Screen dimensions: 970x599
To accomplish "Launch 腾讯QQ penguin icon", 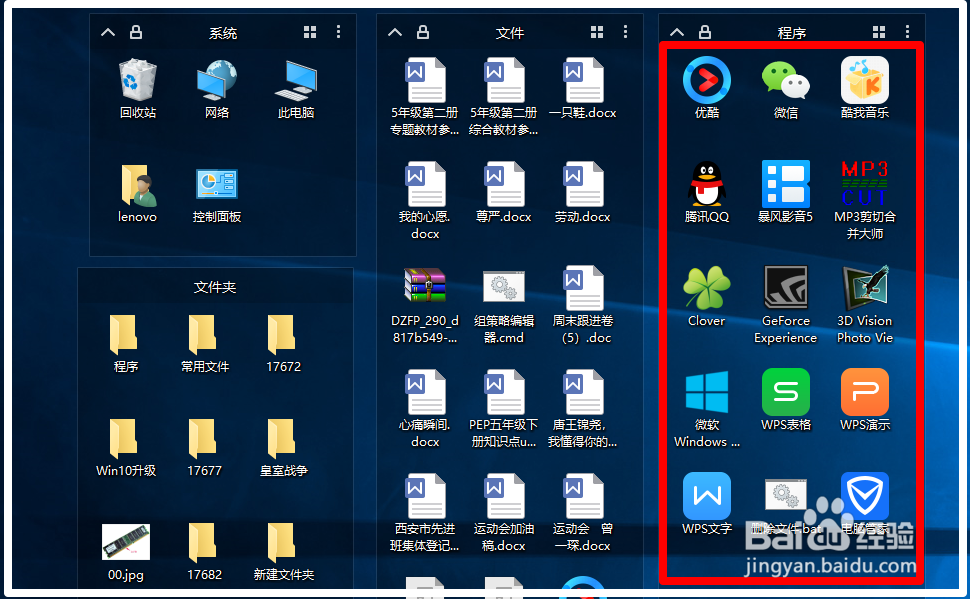I will (706, 184).
